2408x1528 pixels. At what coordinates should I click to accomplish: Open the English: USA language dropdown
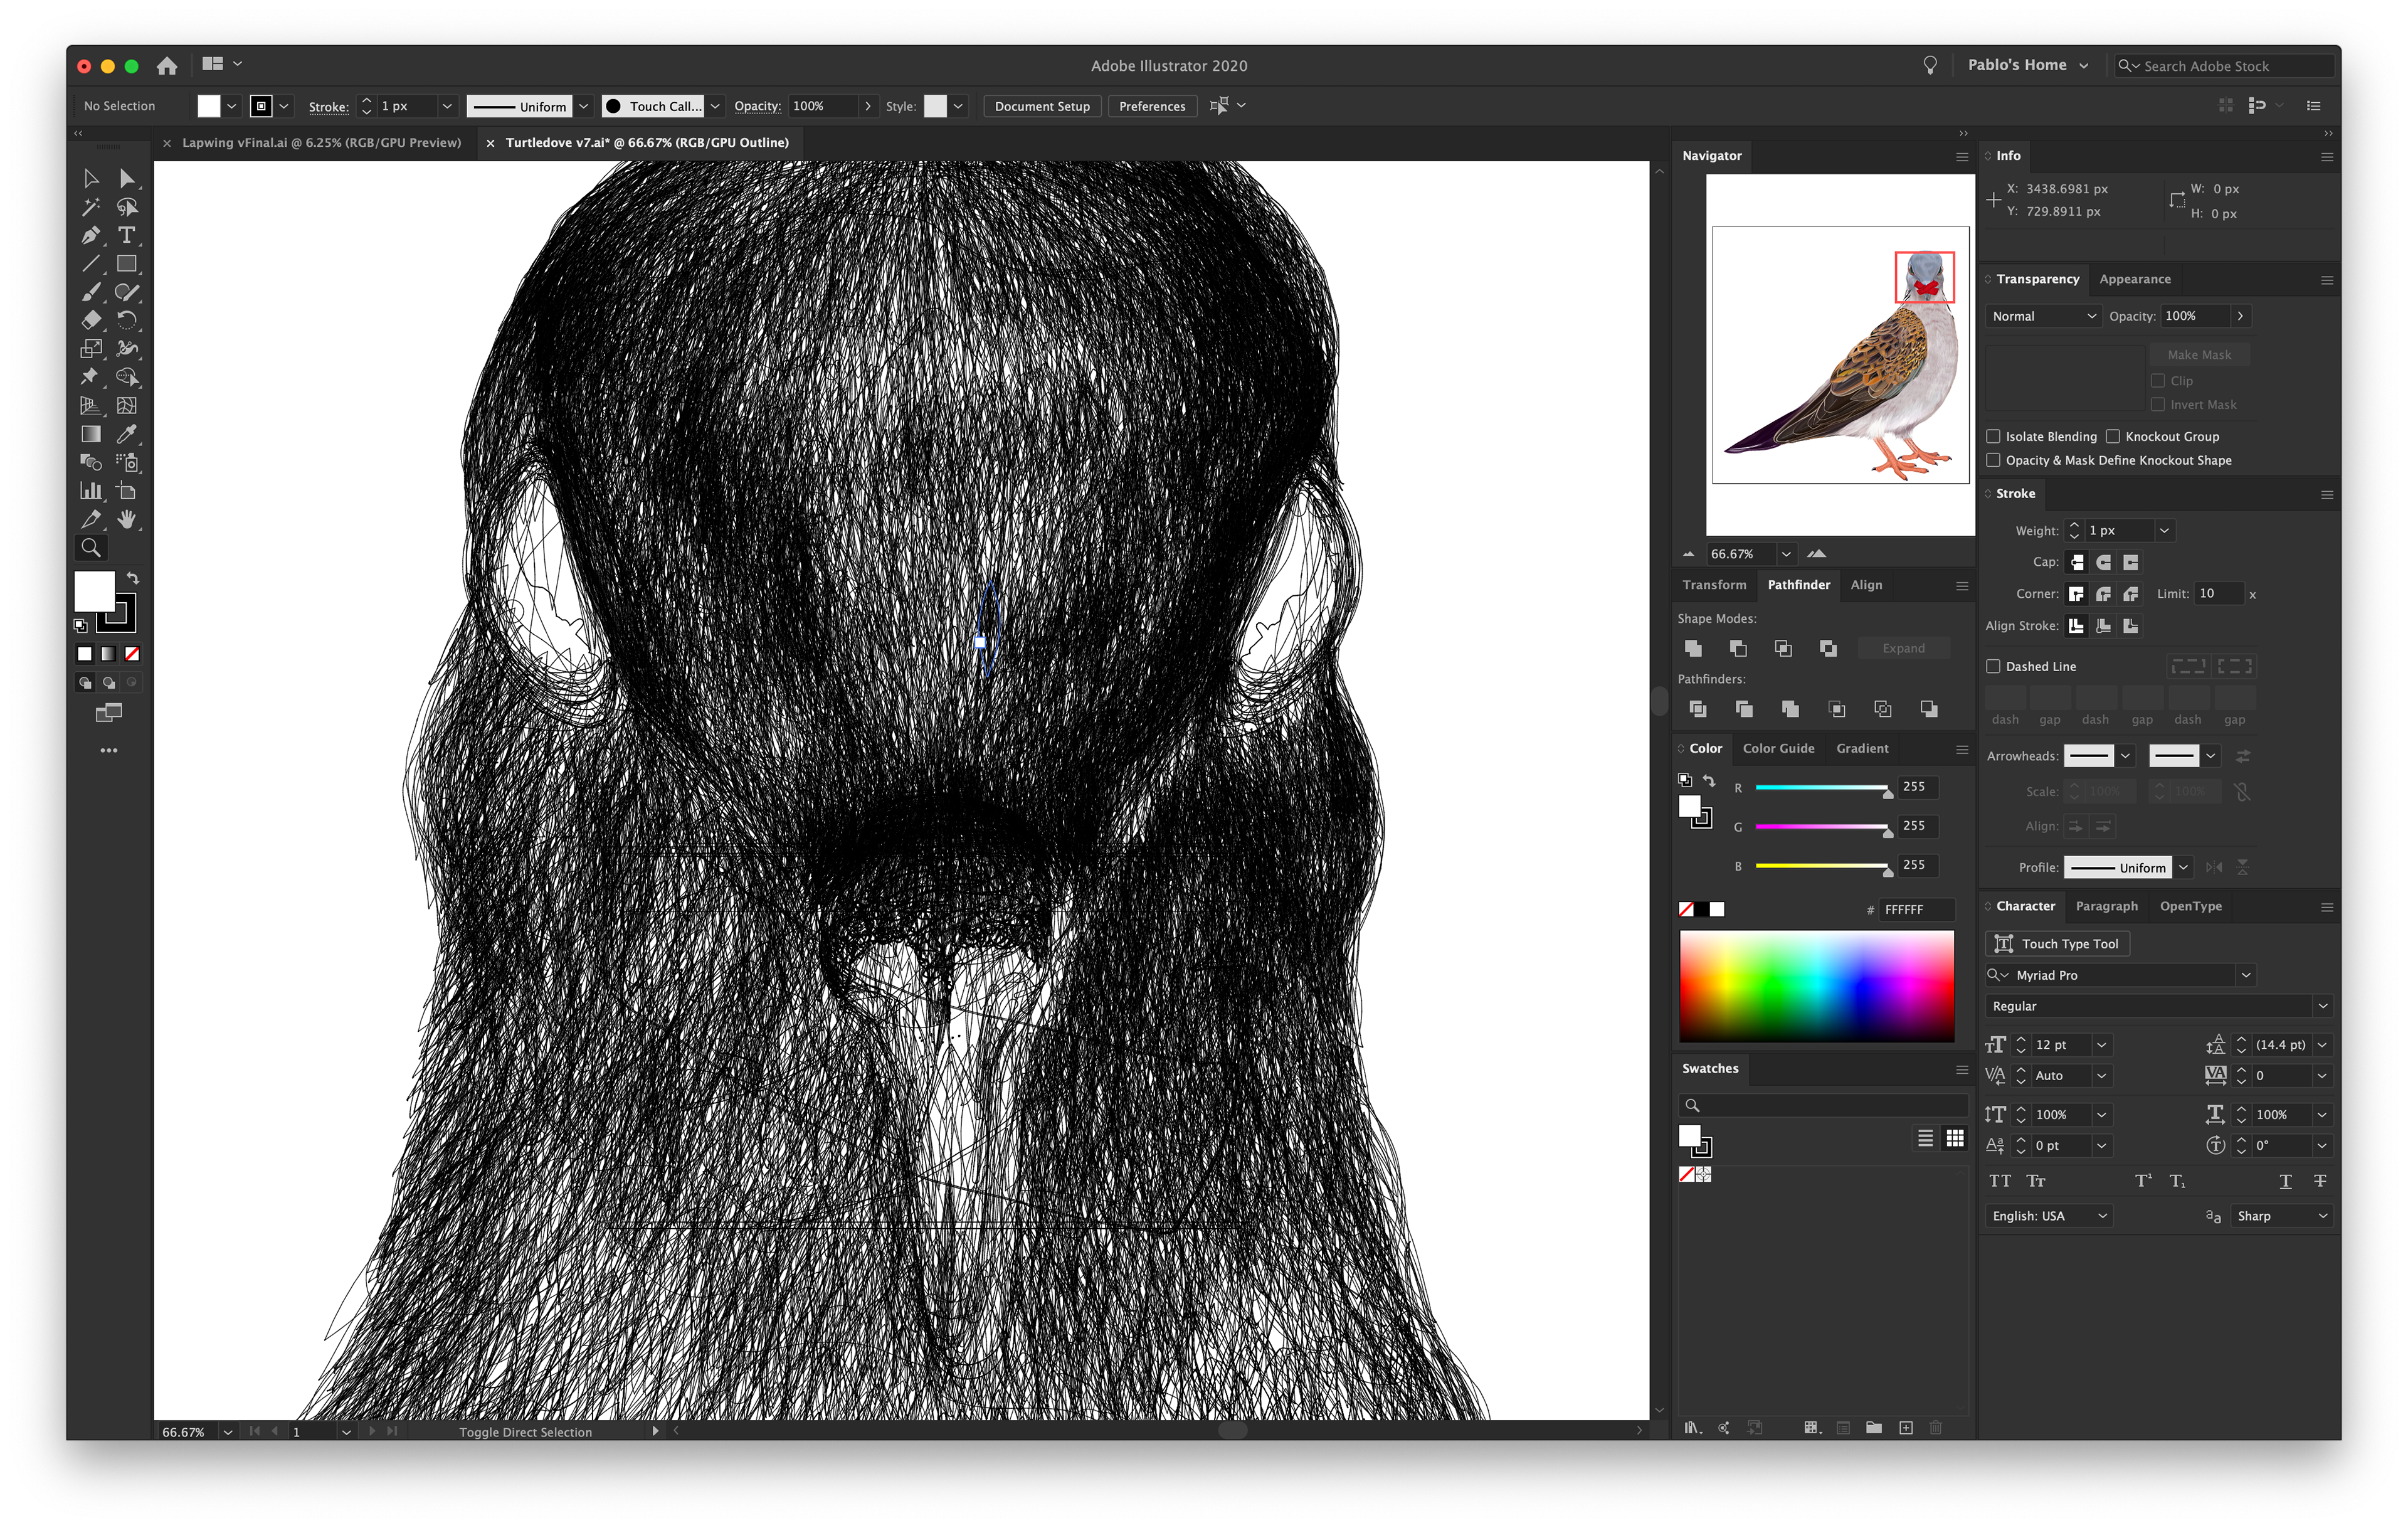point(2047,1216)
